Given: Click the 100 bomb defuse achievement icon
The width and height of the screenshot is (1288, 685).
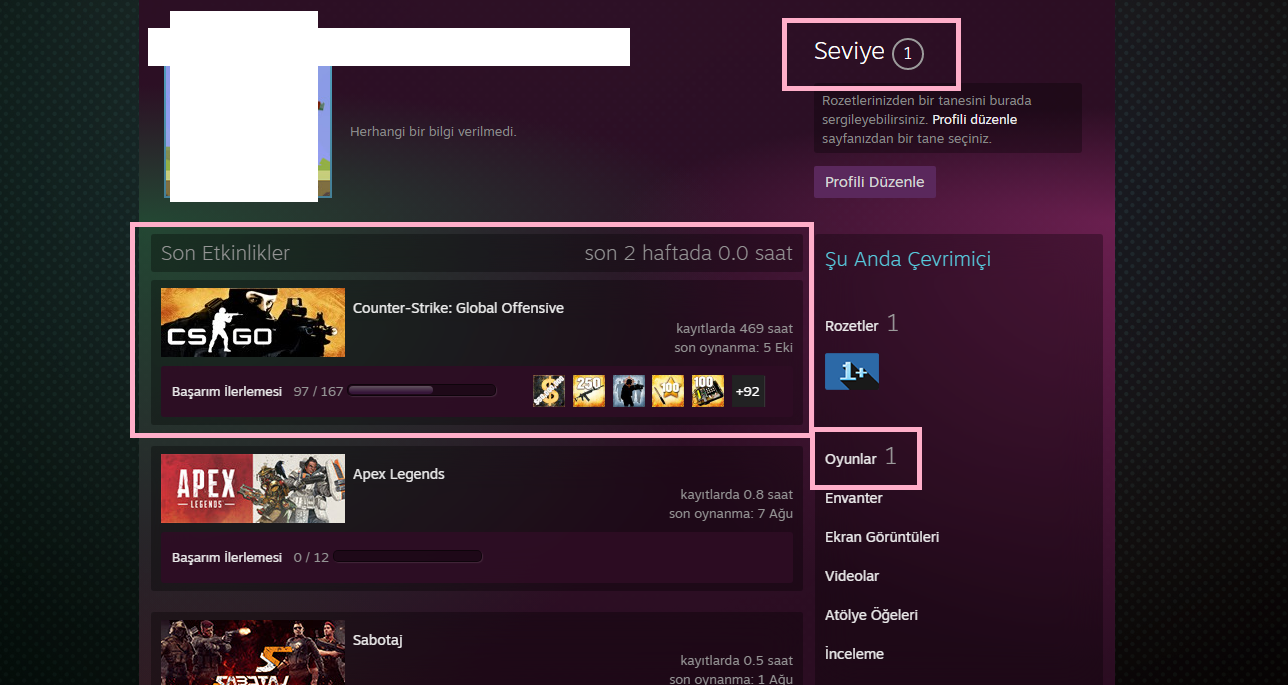Looking at the screenshot, I should click(708, 391).
